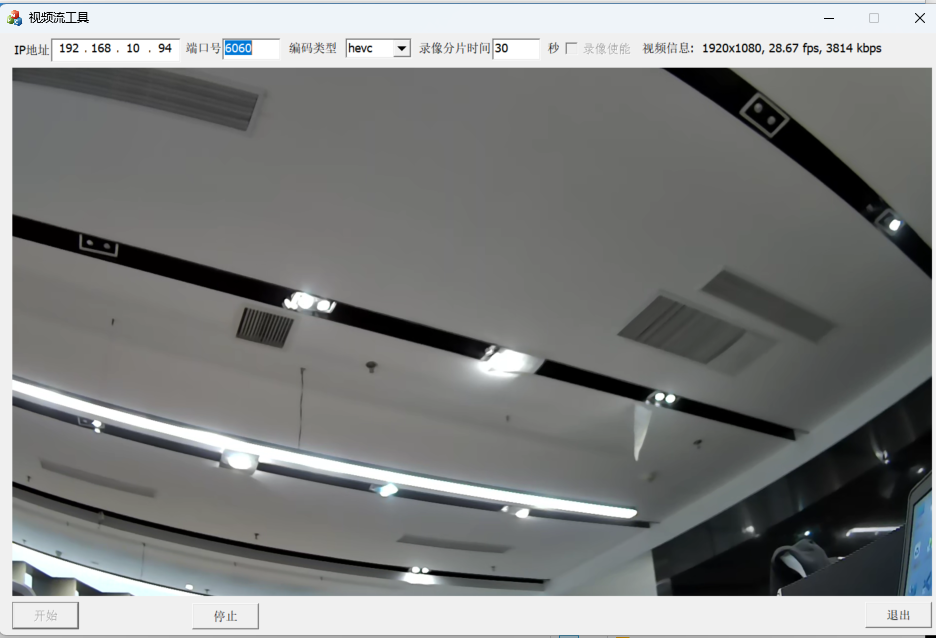Click the disabled 开始 start button
This screenshot has height=638, width=936.
[x=45, y=616]
